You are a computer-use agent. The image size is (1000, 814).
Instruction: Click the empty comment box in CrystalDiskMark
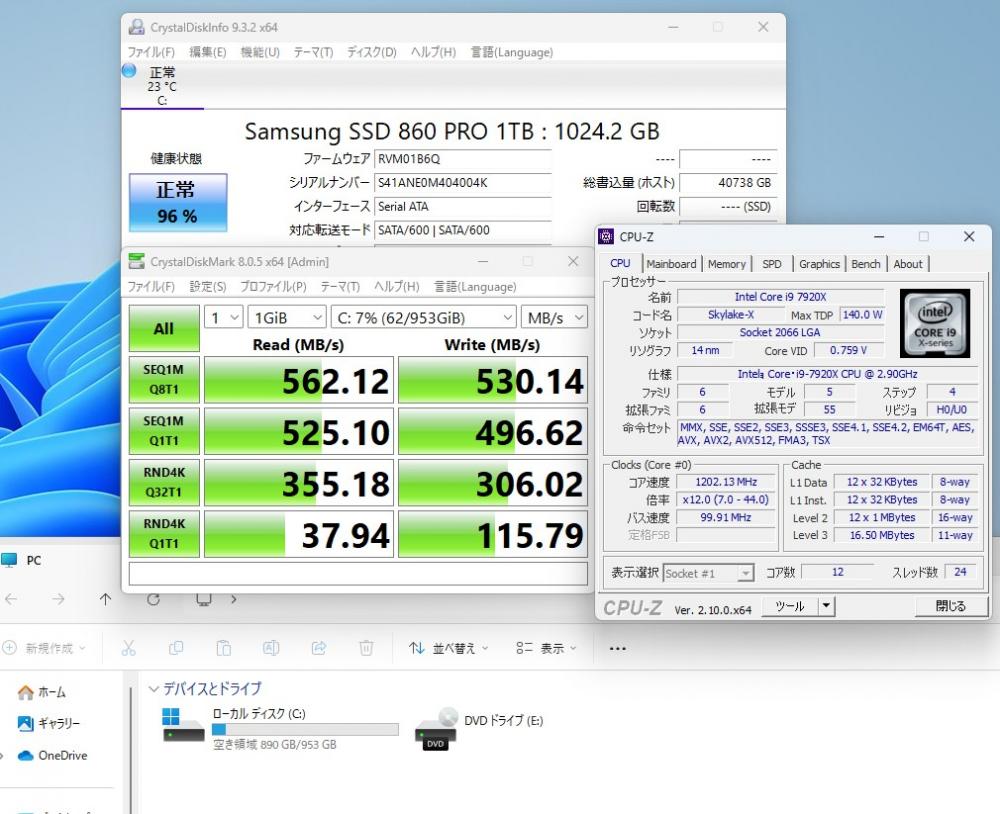[x=358, y=574]
